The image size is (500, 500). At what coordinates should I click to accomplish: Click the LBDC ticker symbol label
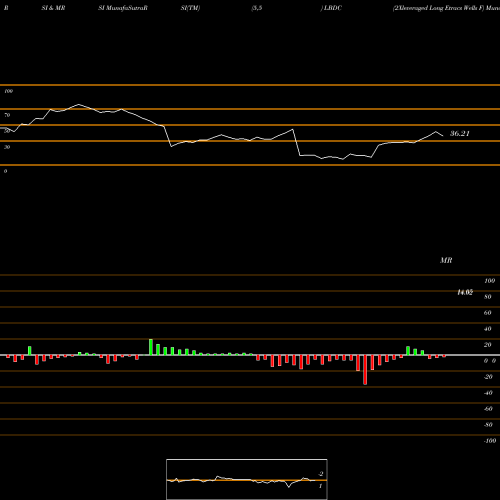click(333, 8)
